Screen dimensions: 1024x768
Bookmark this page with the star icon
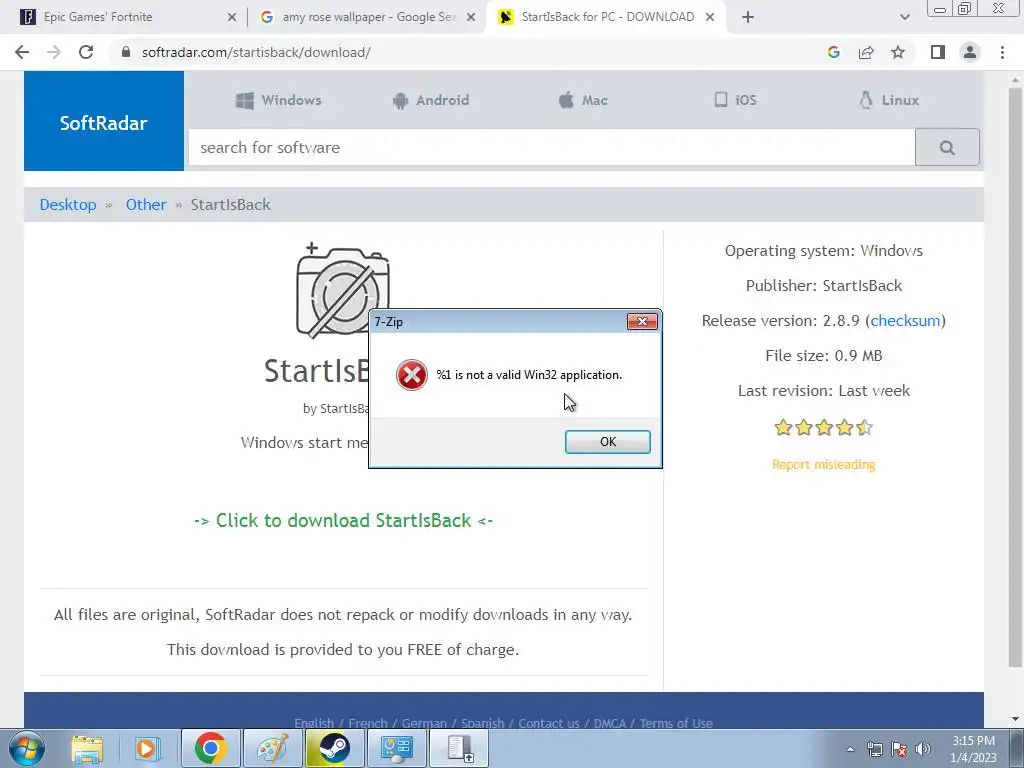click(898, 52)
